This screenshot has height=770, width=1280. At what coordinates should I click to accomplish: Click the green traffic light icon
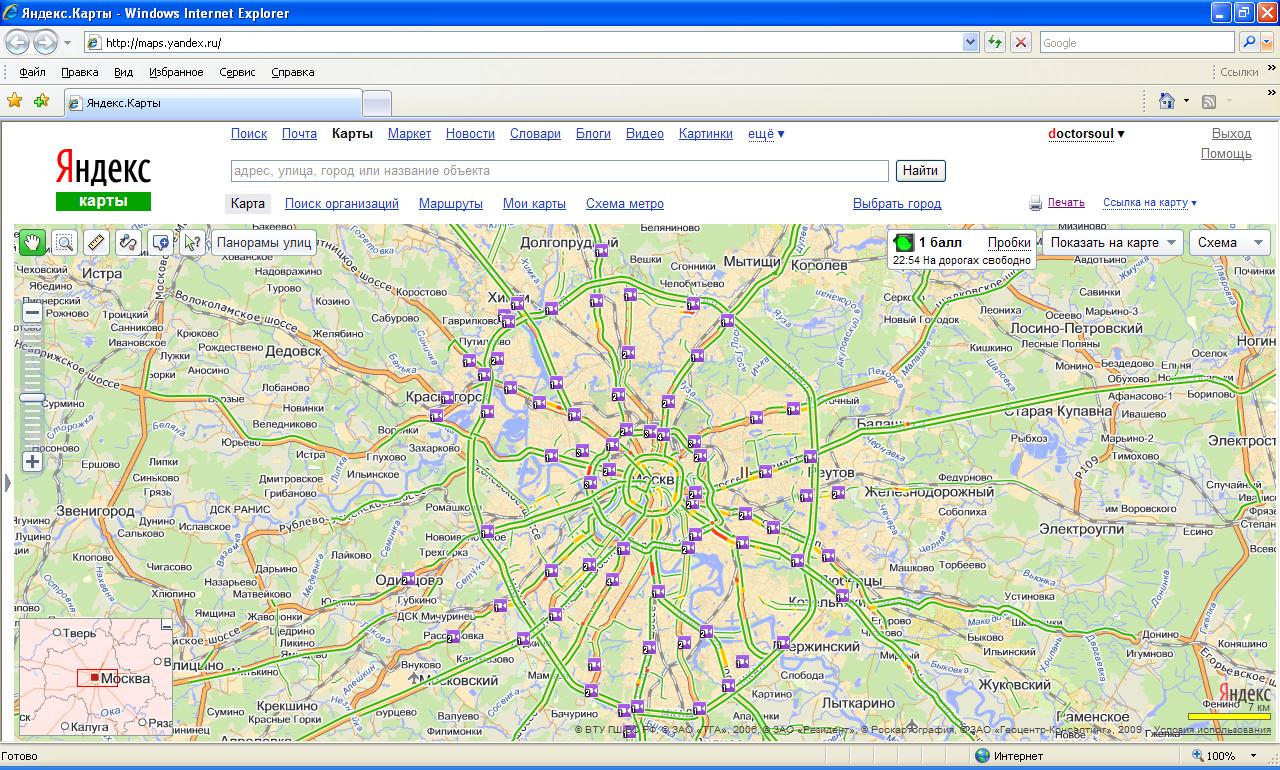click(x=904, y=243)
